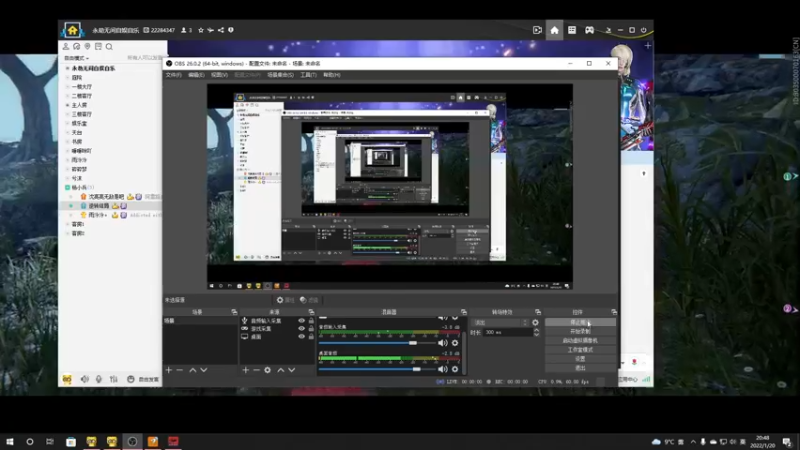
Task: Move source down in Sources panel
Action: 291,370
